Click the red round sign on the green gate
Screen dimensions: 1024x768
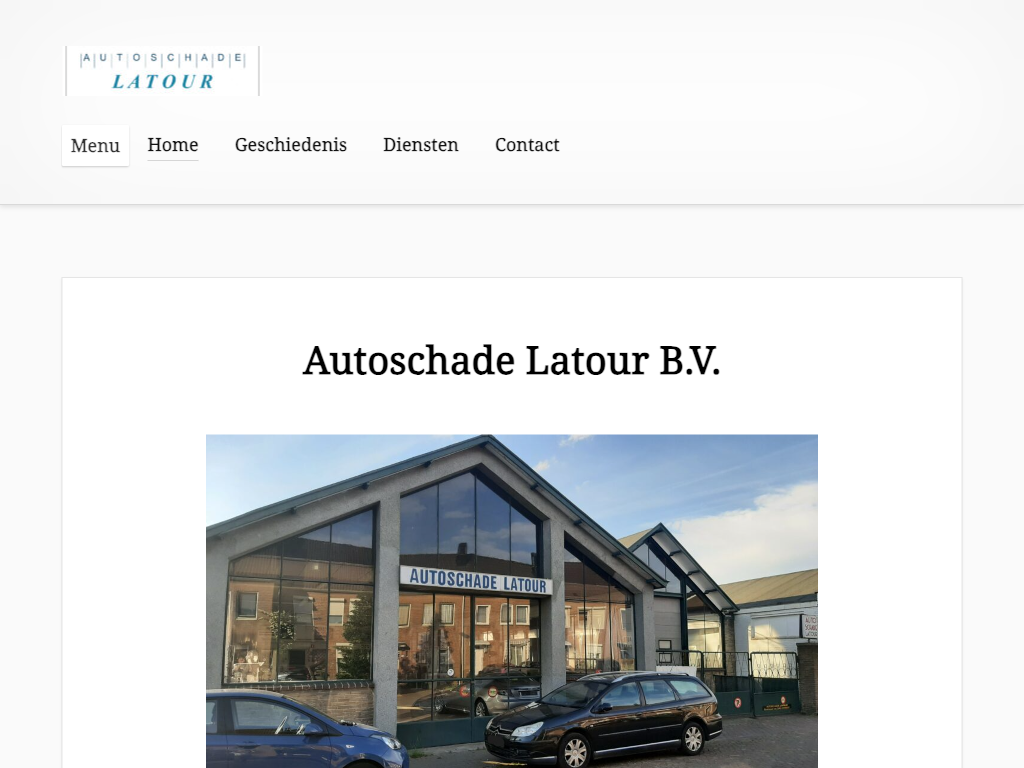[737, 703]
